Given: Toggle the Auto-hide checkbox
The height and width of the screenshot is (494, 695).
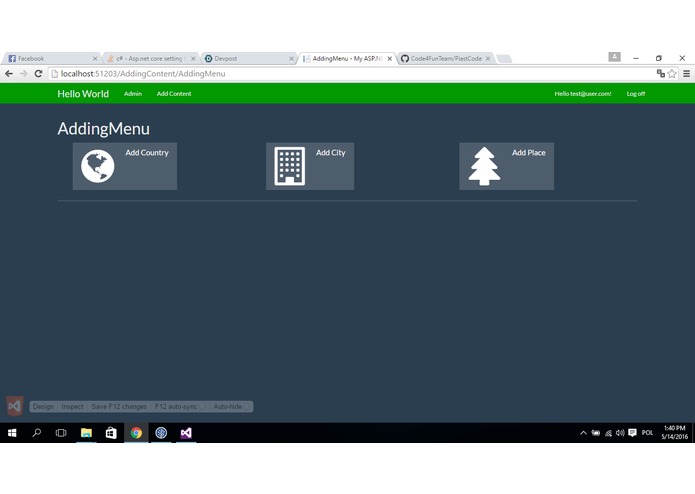Looking at the screenshot, I should point(247,407).
